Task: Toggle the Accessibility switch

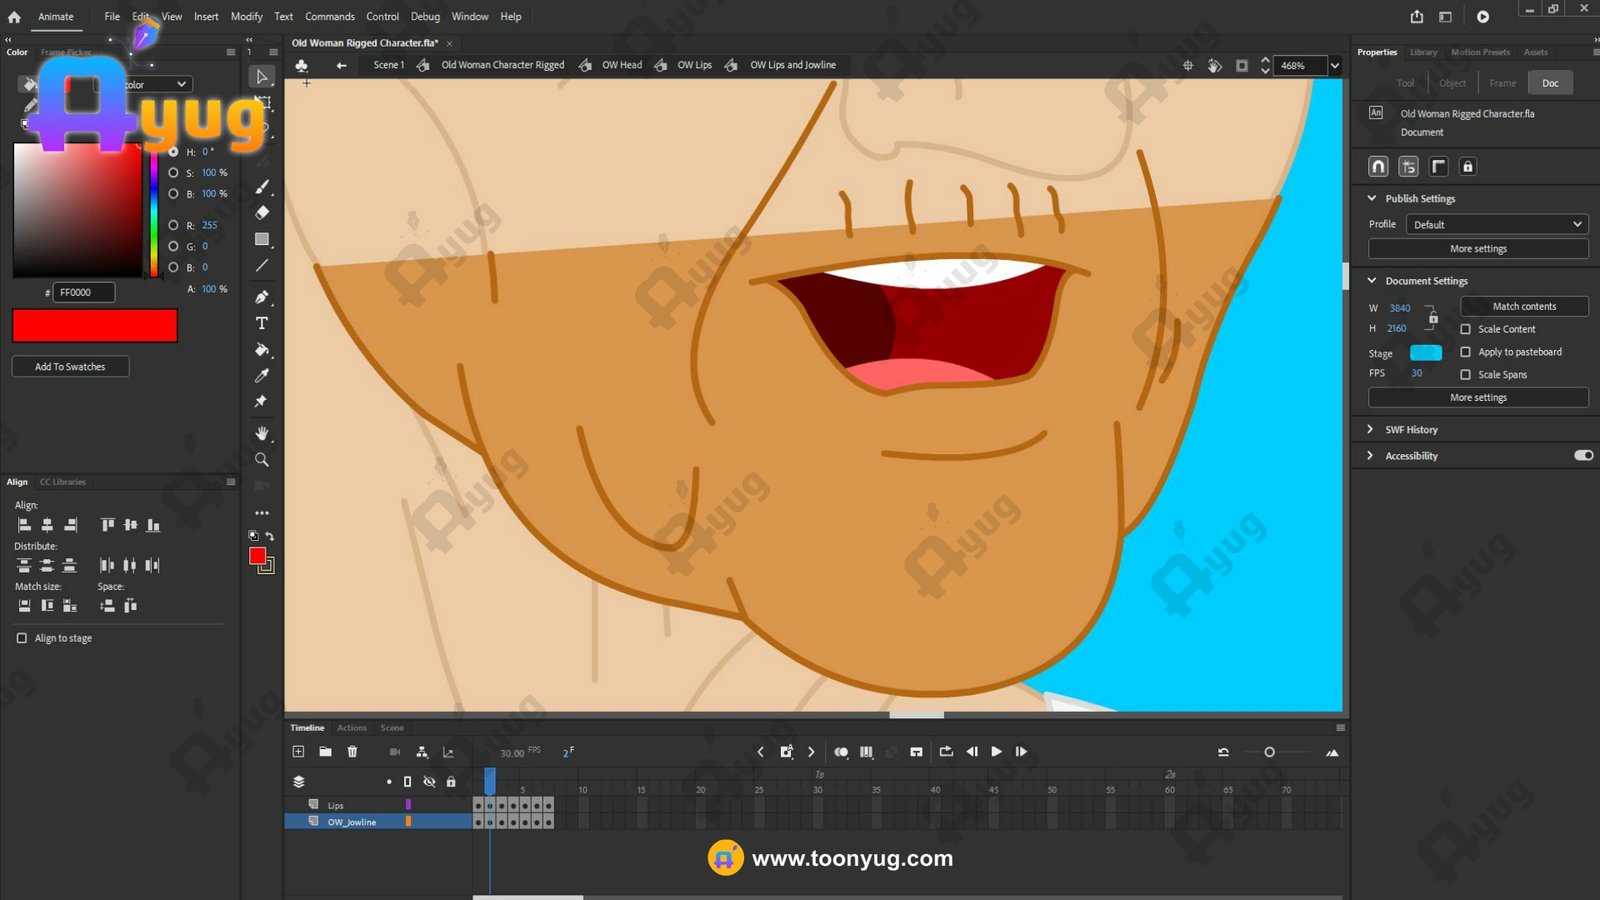Action: (x=1583, y=455)
